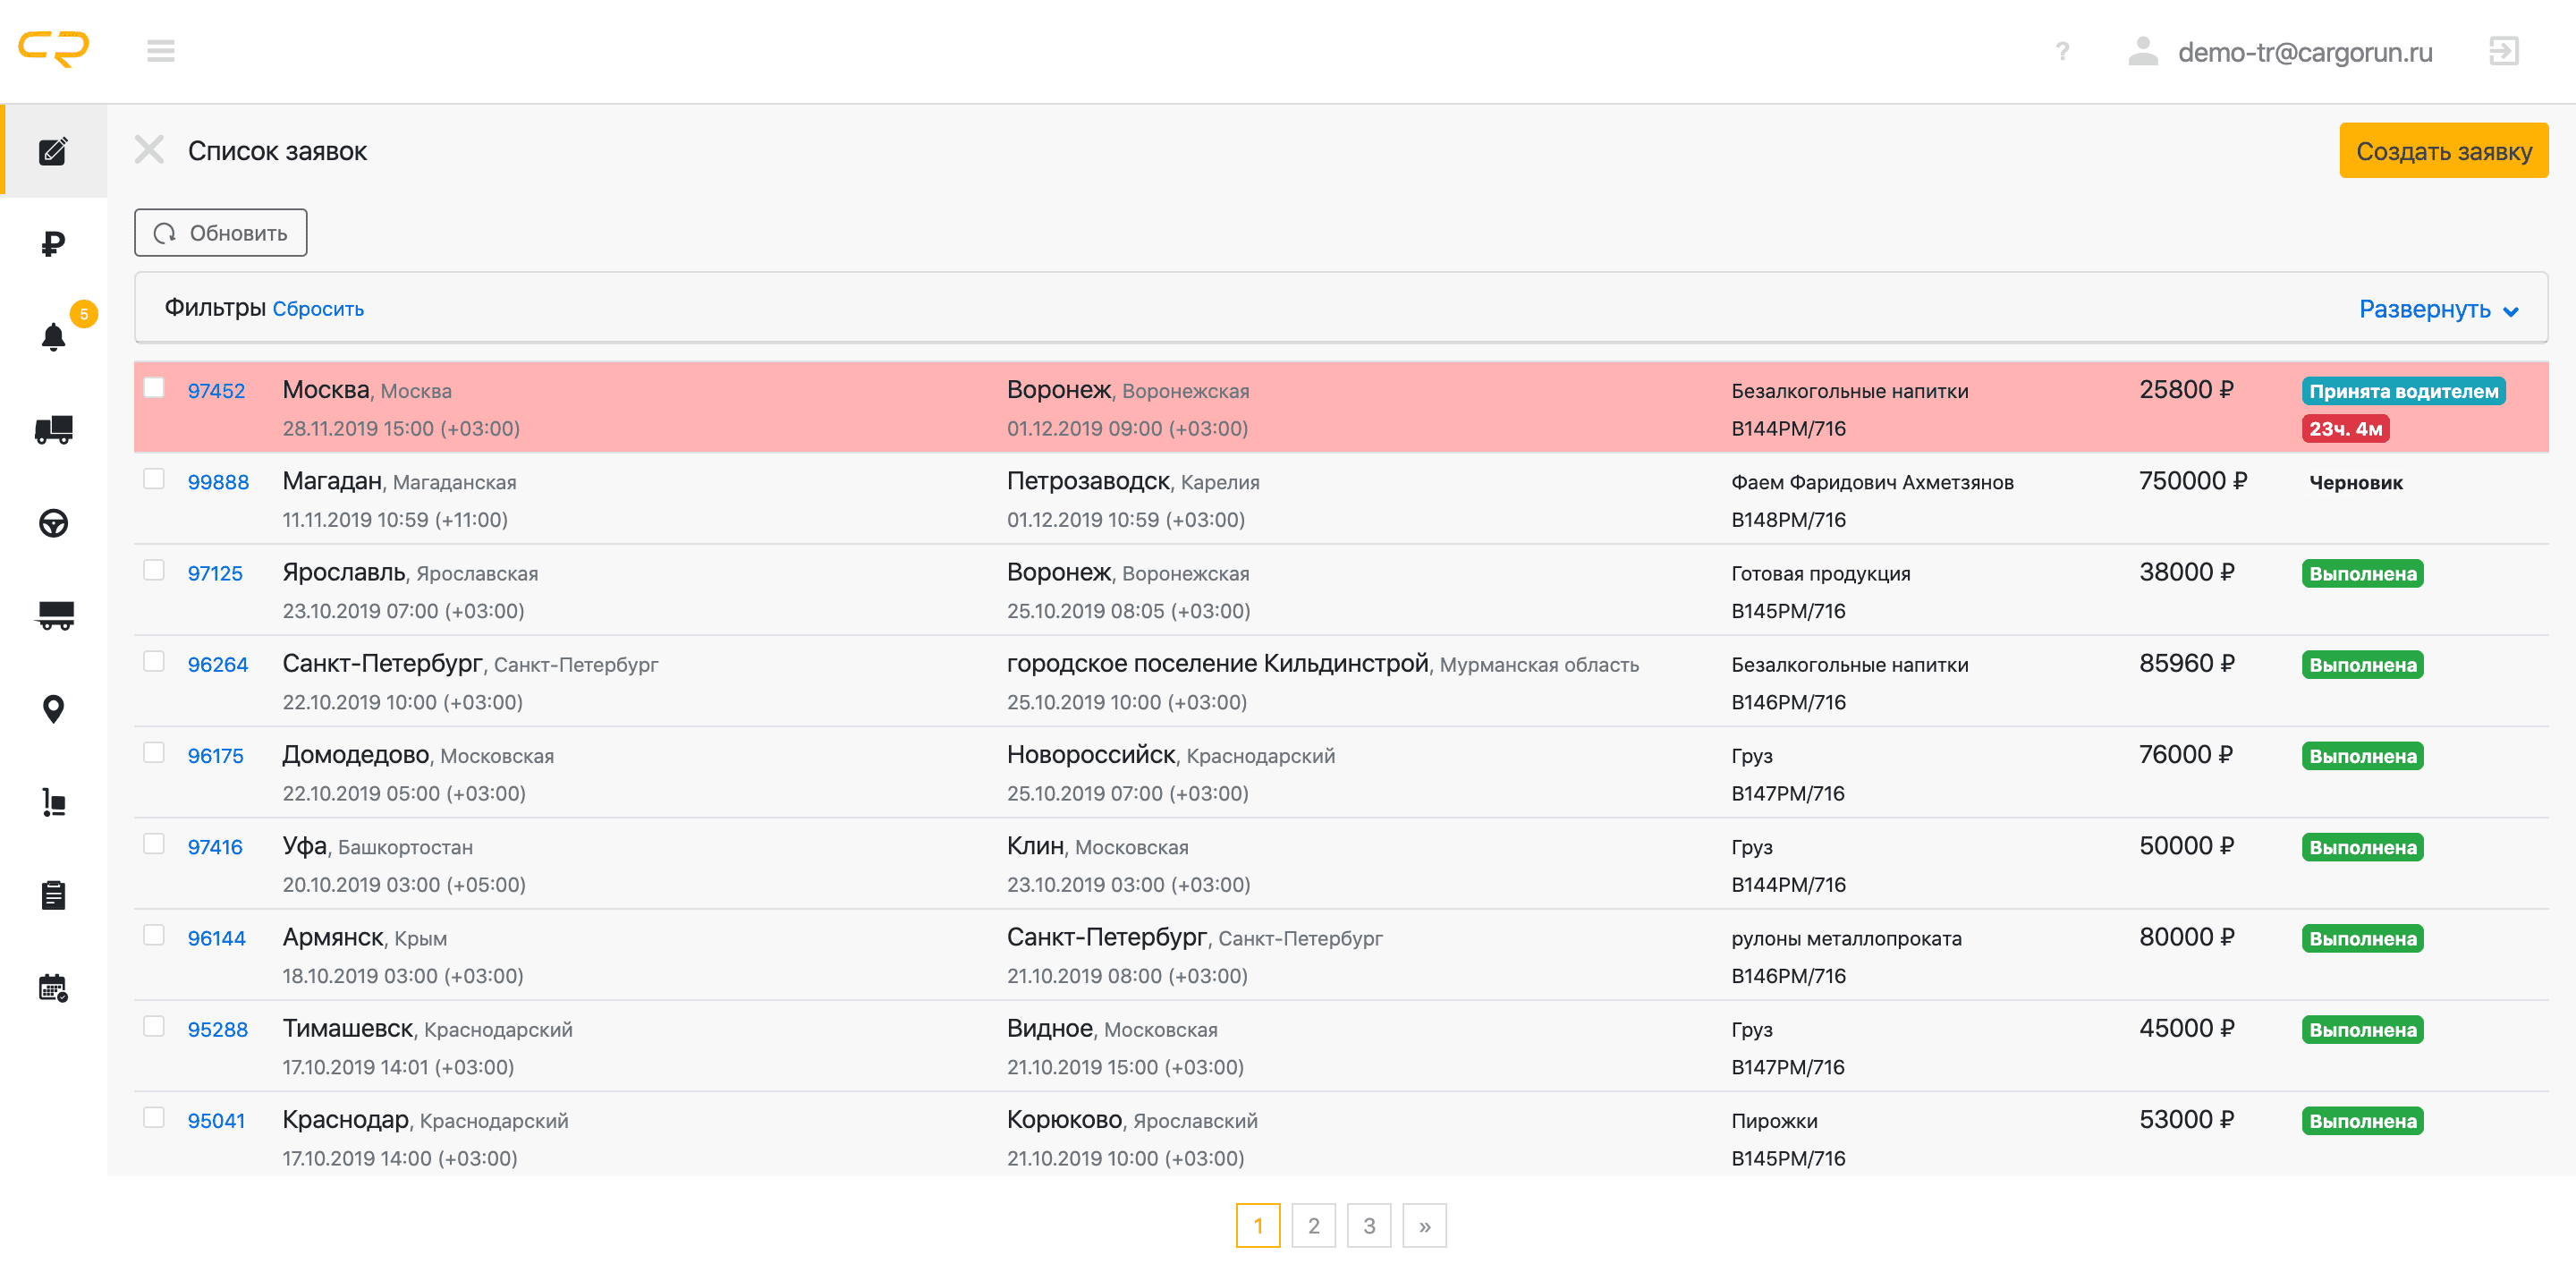This screenshot has height=1272, width=2576.
Task: Tick the checkbox for order 96175
Action: click(x=154, y=753)
